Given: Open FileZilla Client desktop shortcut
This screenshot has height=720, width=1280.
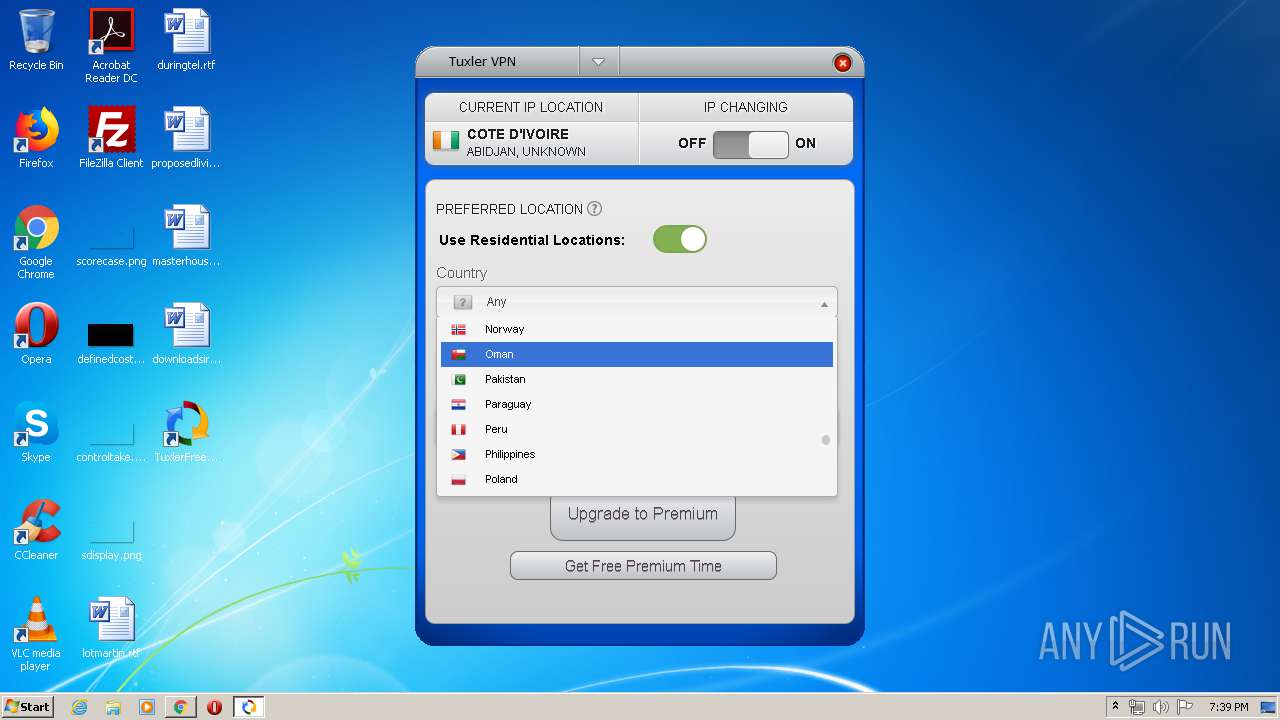Looking at the screenshot, I should point(111,138).
